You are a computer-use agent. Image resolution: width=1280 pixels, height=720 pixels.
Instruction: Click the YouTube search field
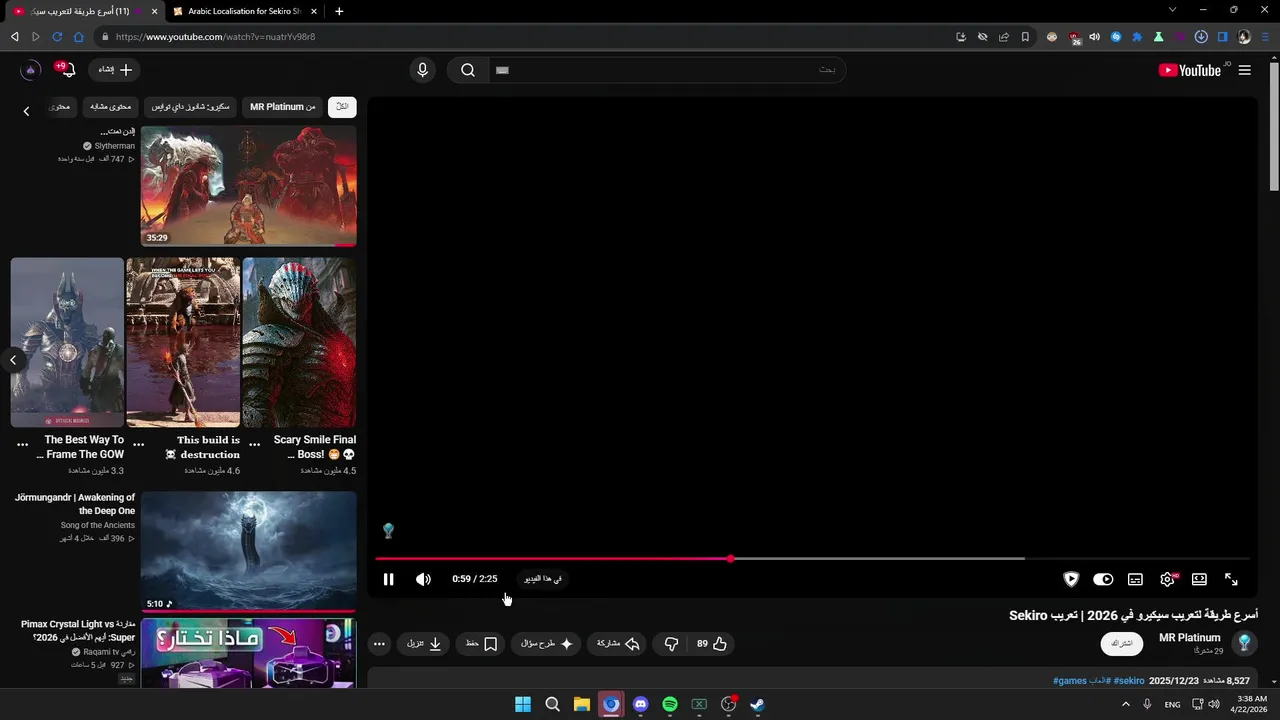tap(667, 70)
